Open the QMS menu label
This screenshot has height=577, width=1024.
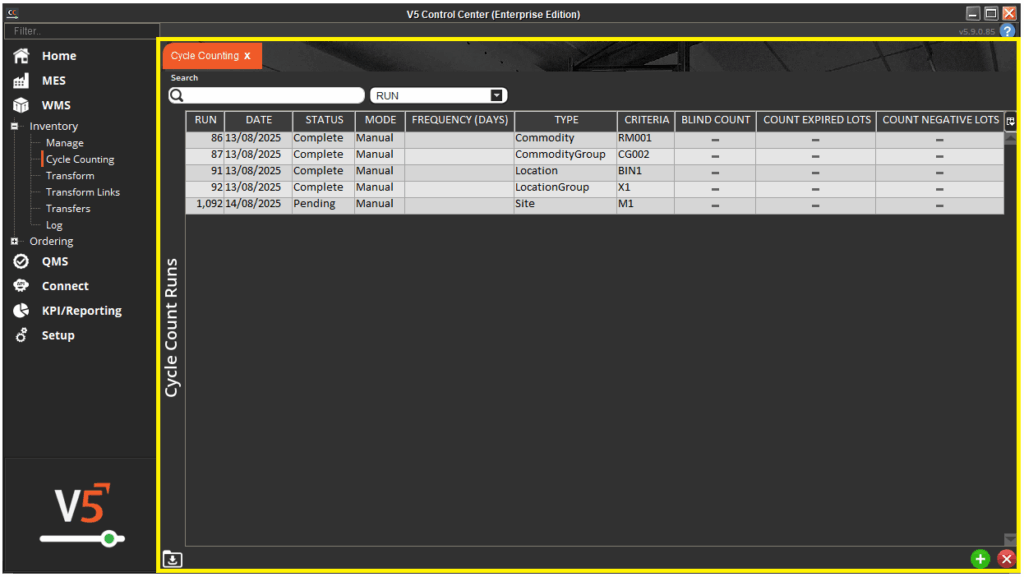click(55, 262)
